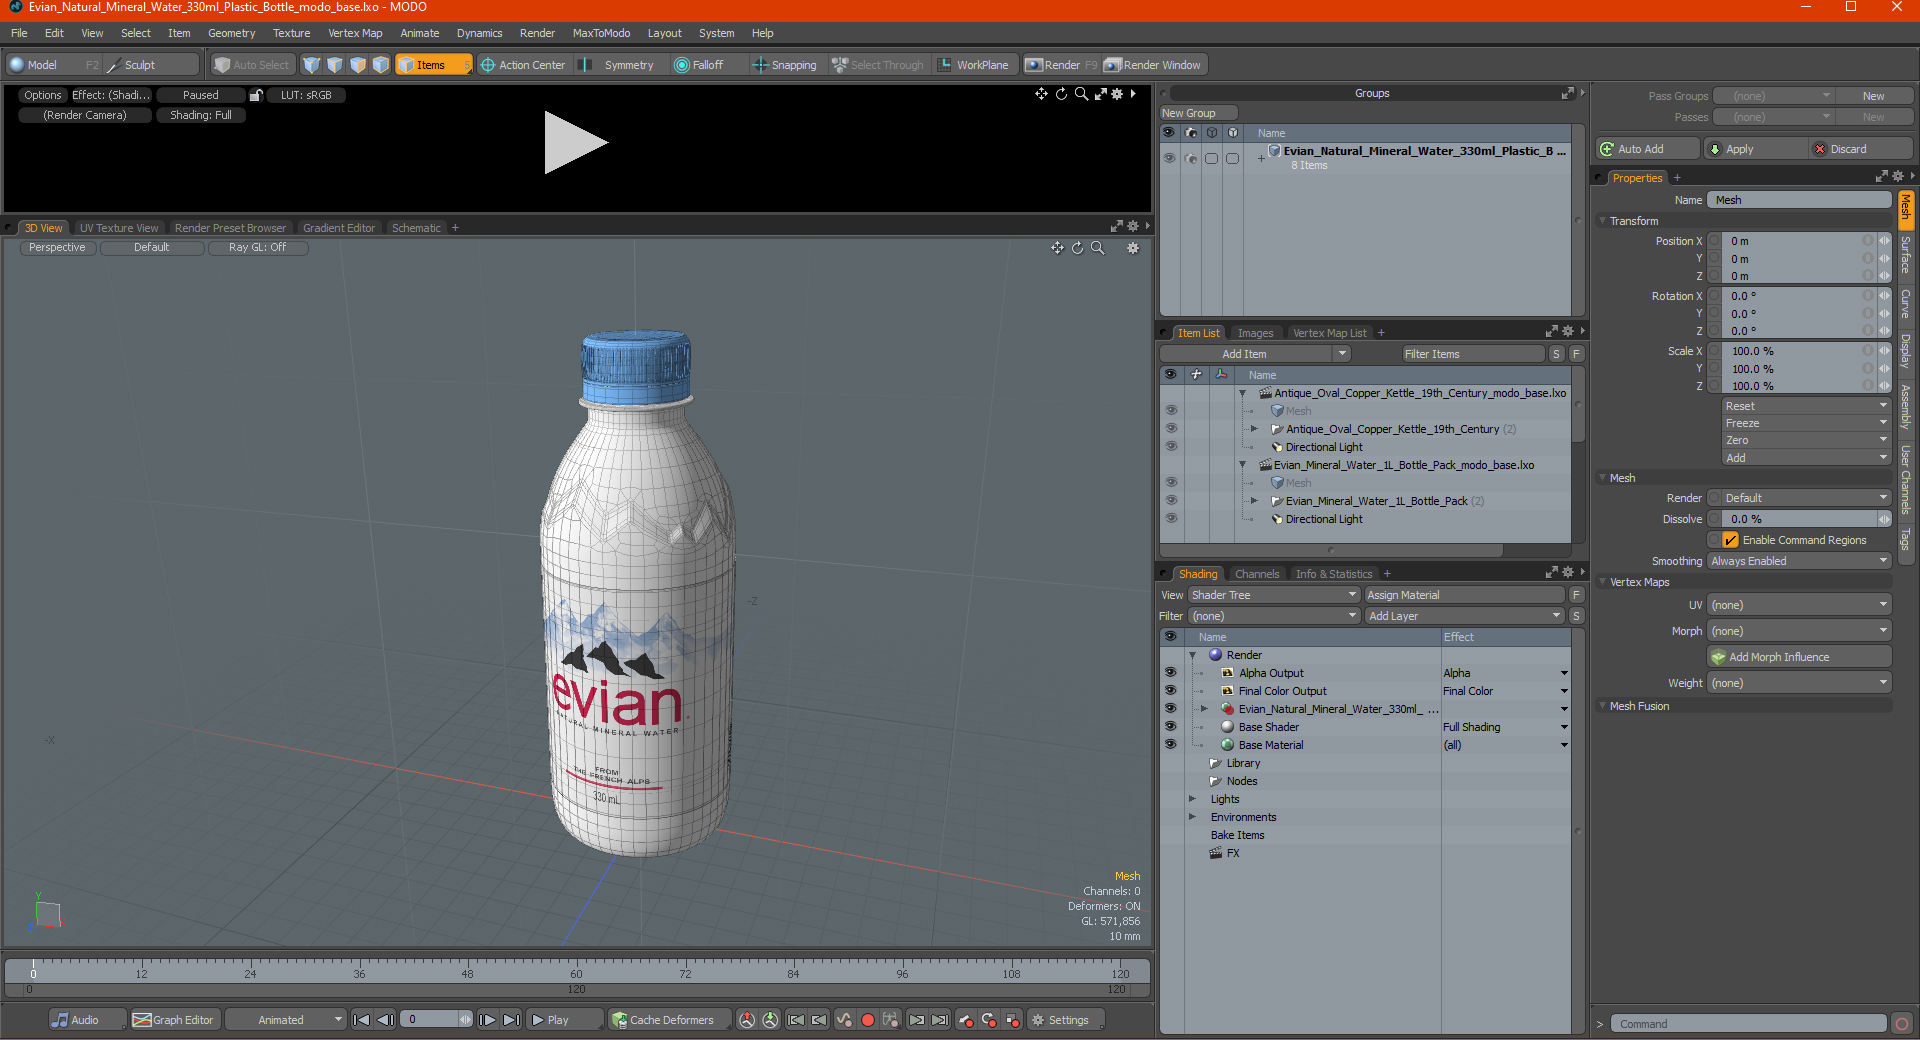Open Add Layer dropdown

(1464, 616)
